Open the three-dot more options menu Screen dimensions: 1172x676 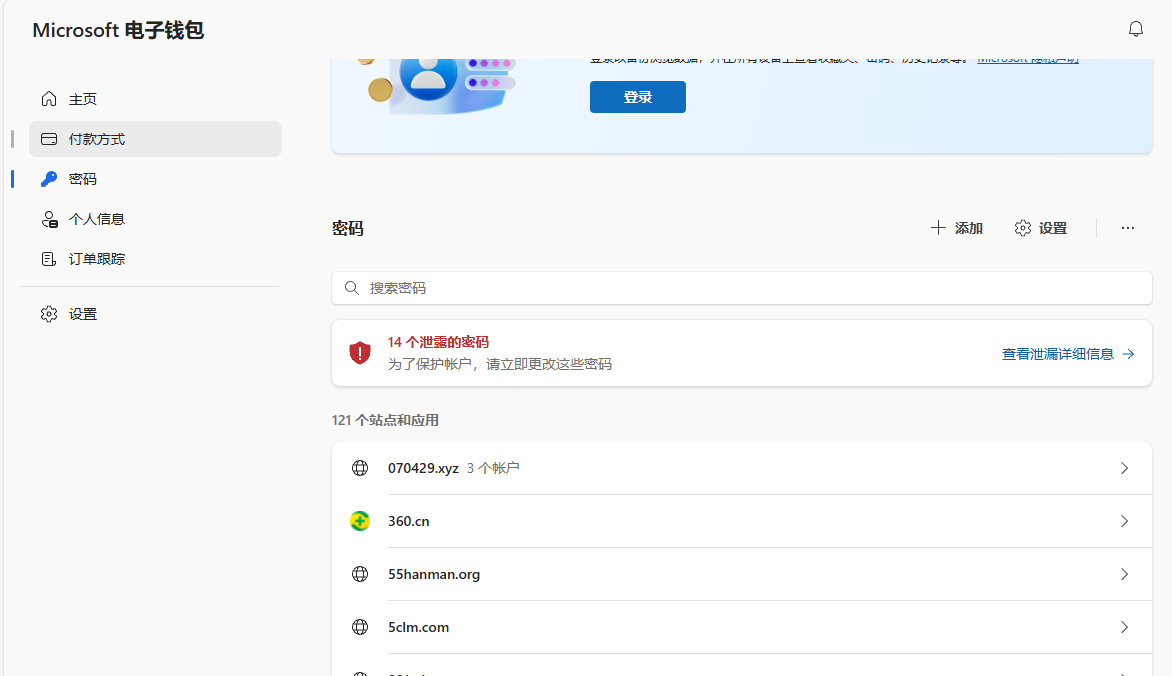point(1127,228)
